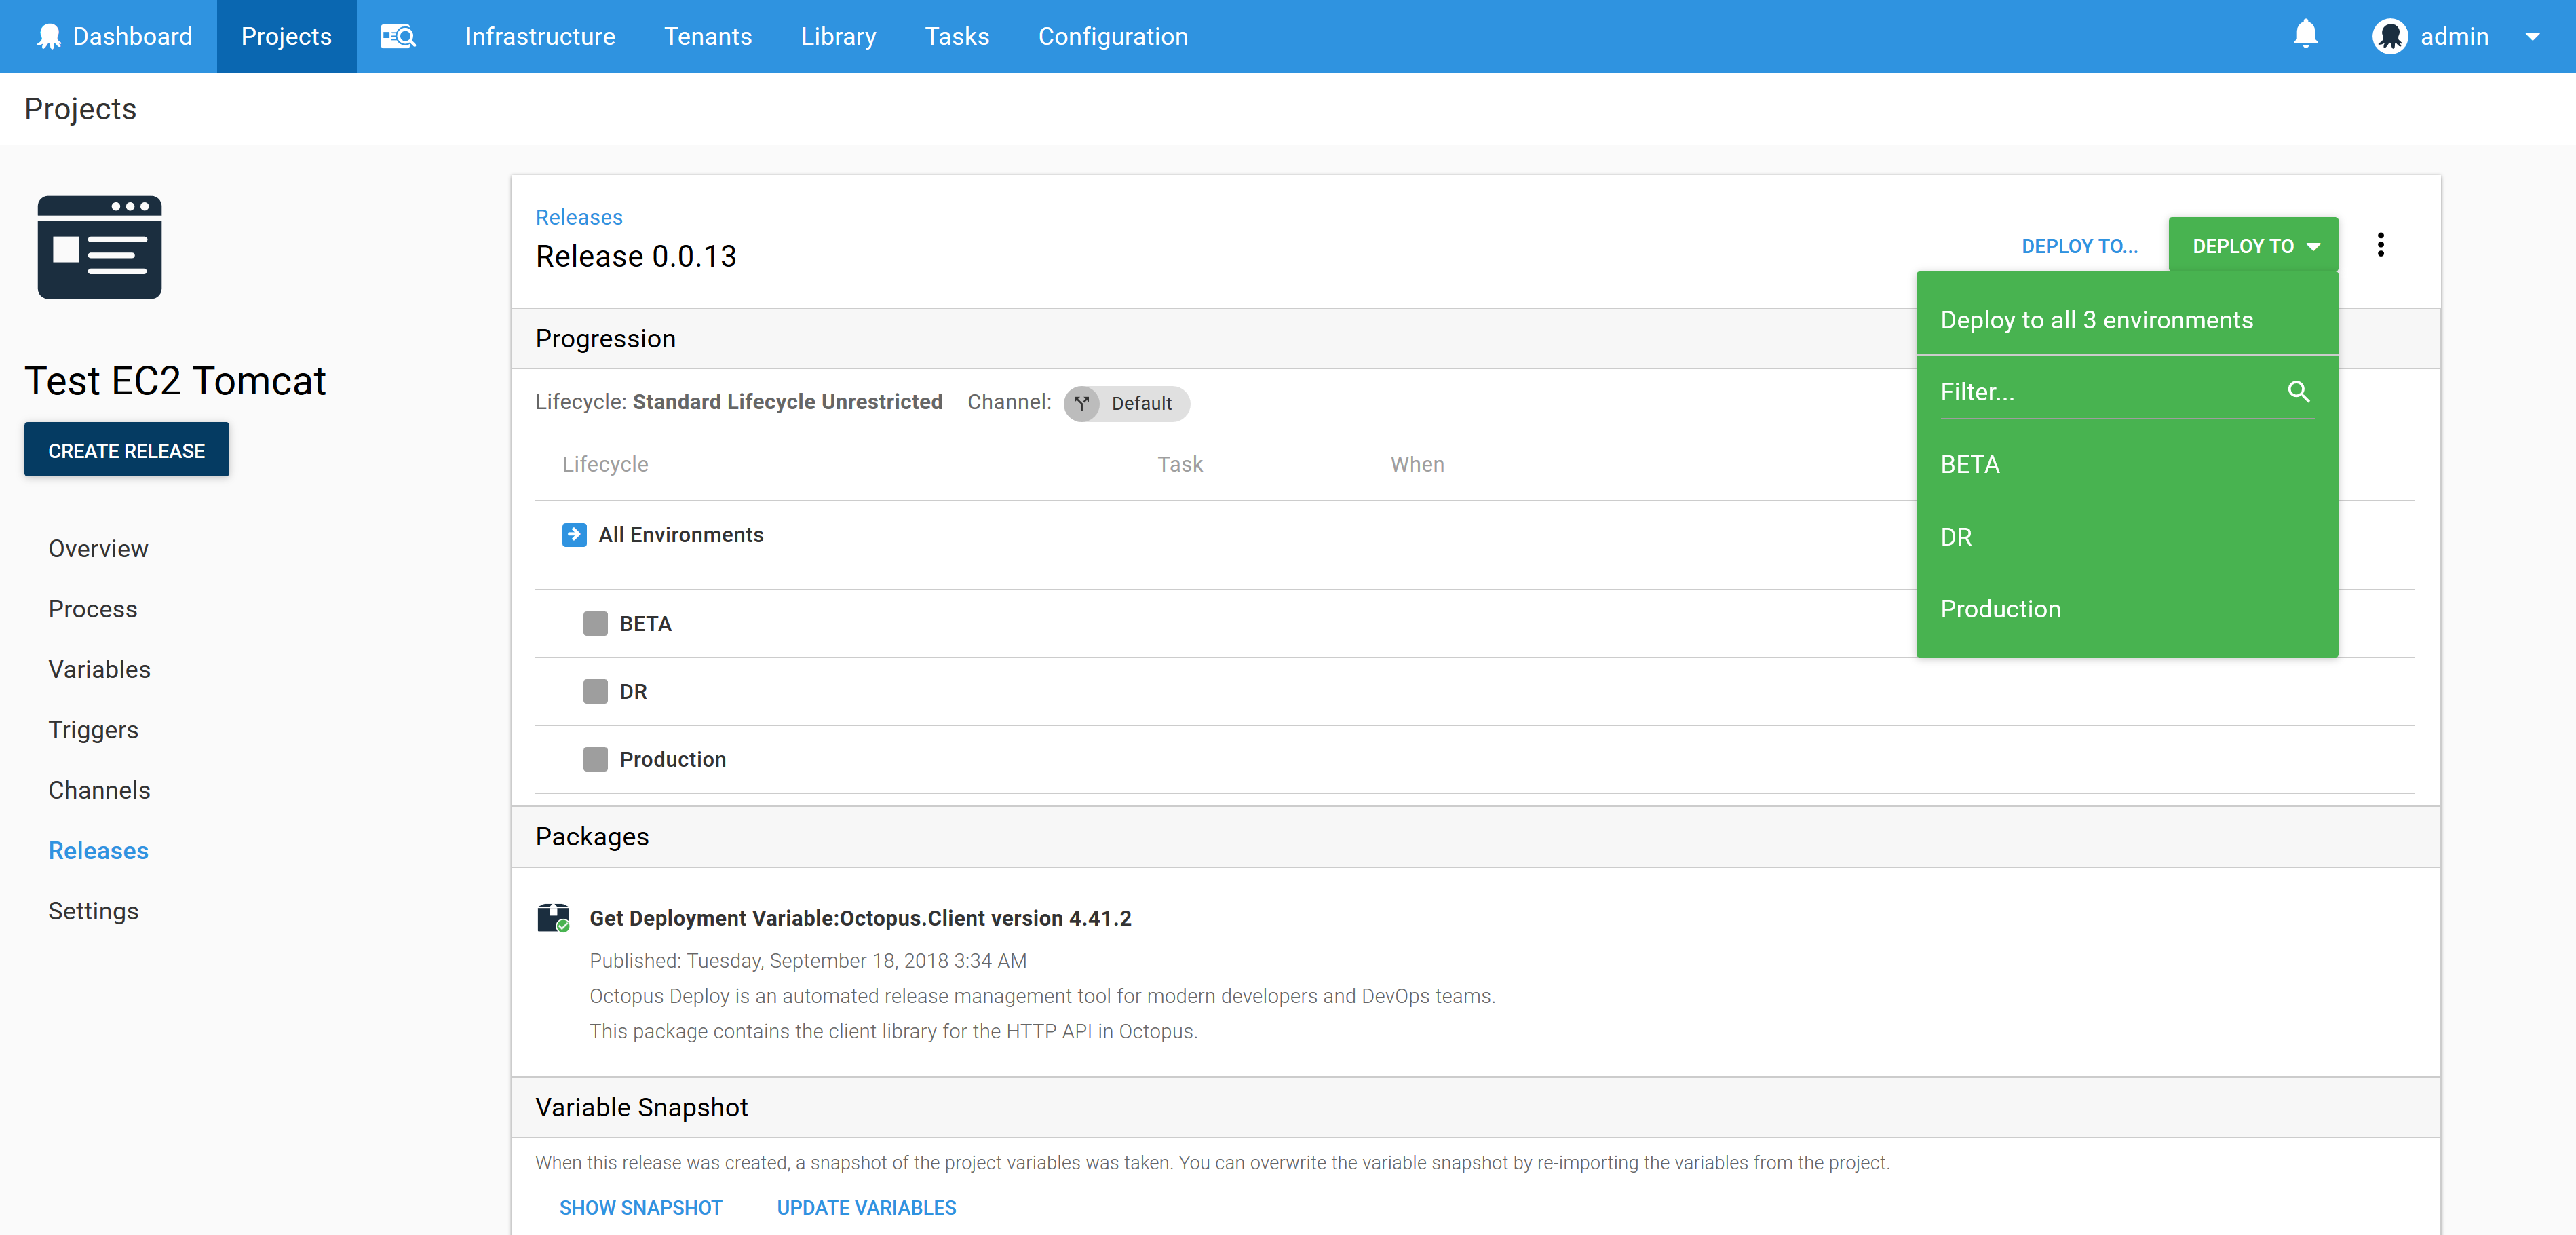Viewport: 2576px width, 1235px height.
Task: Click the grey BETA status square
Action: click(x=595, y=623)
